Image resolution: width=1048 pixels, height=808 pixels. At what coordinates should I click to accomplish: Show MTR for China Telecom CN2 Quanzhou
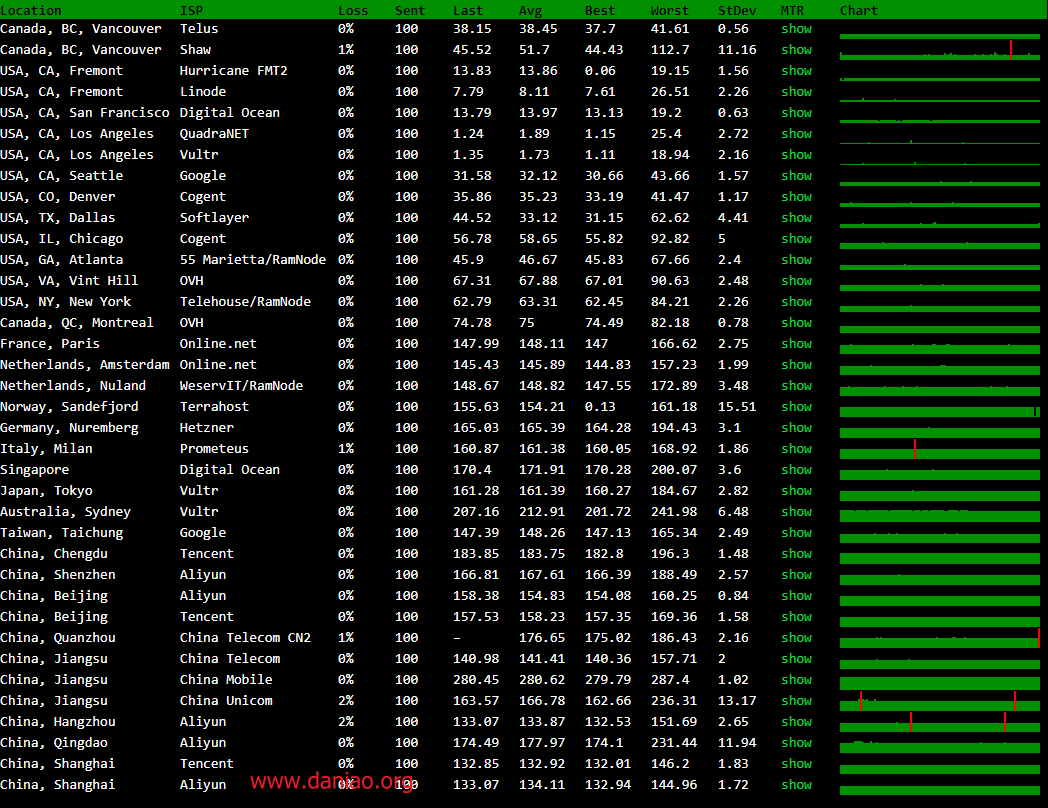pos(796,638)
